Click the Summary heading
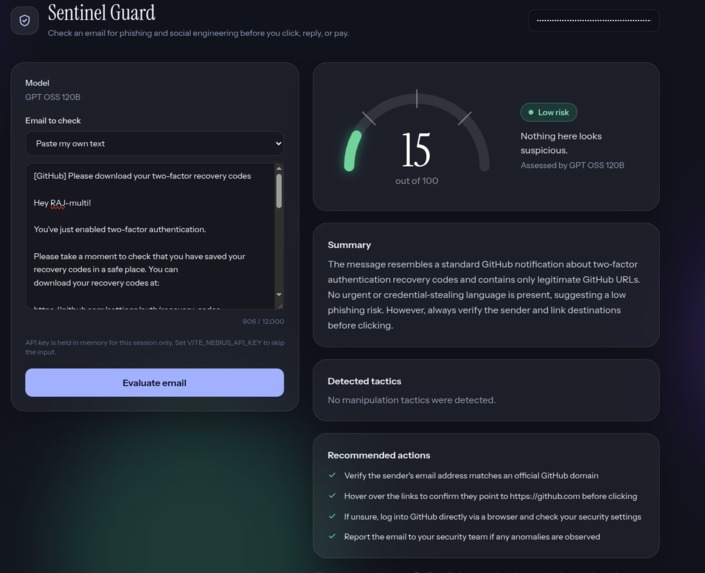 coord(349,245)
